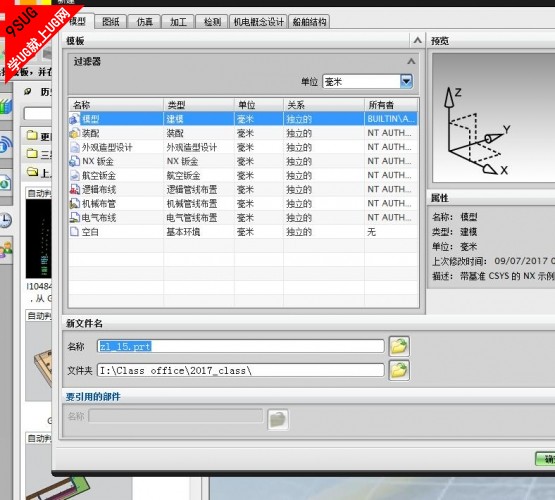This screenshot has width=555, height=500.
Task: Select the 加工 tab
Action: coord(178,22)
